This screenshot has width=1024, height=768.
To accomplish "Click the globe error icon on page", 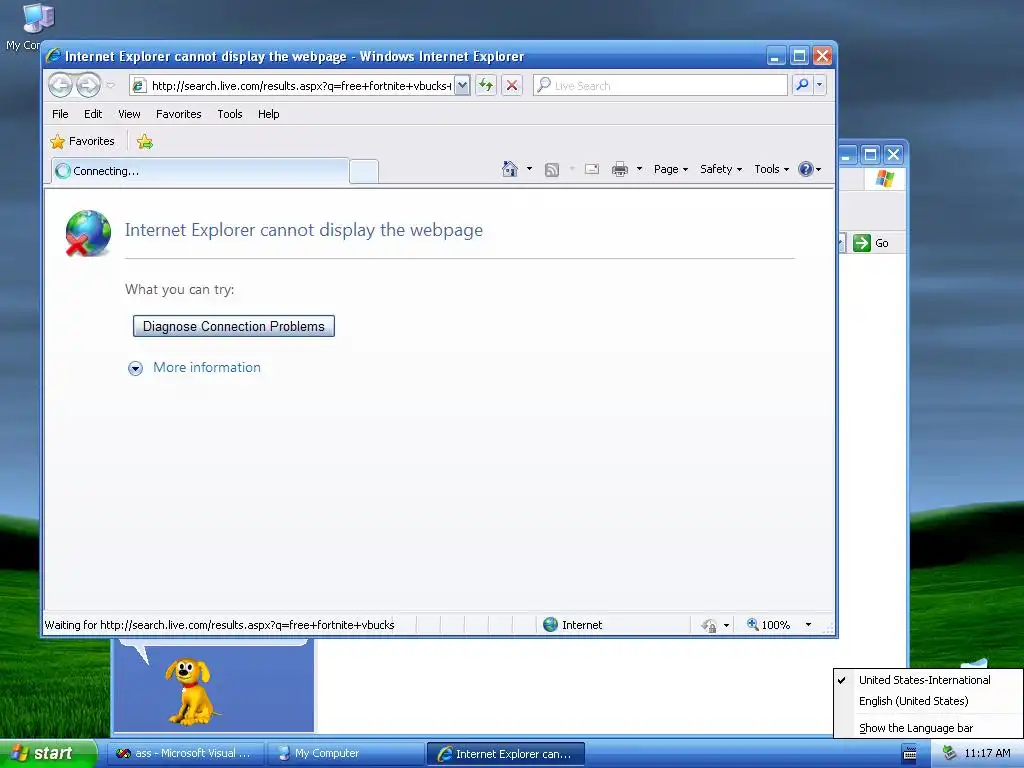I will click(88, 233).
